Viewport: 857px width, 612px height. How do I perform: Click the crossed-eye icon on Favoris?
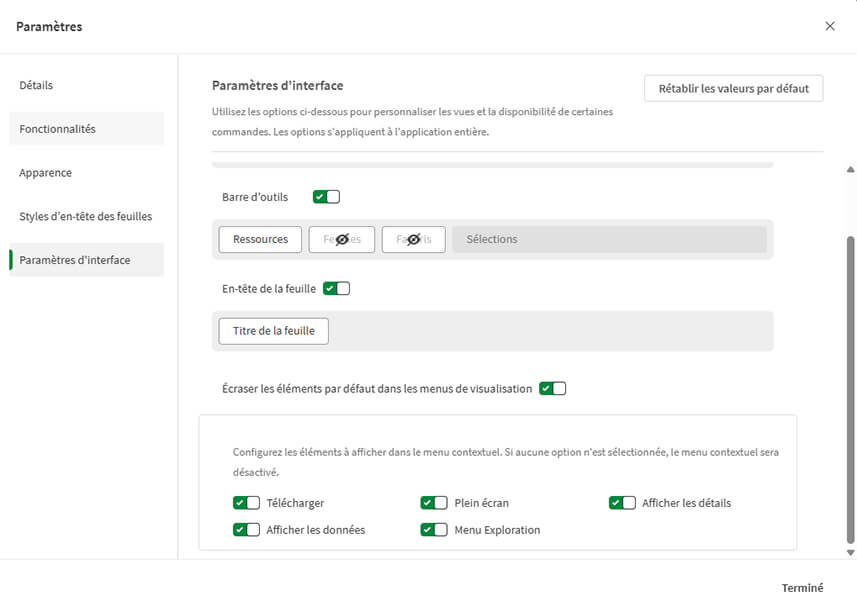tap(413, 239)
